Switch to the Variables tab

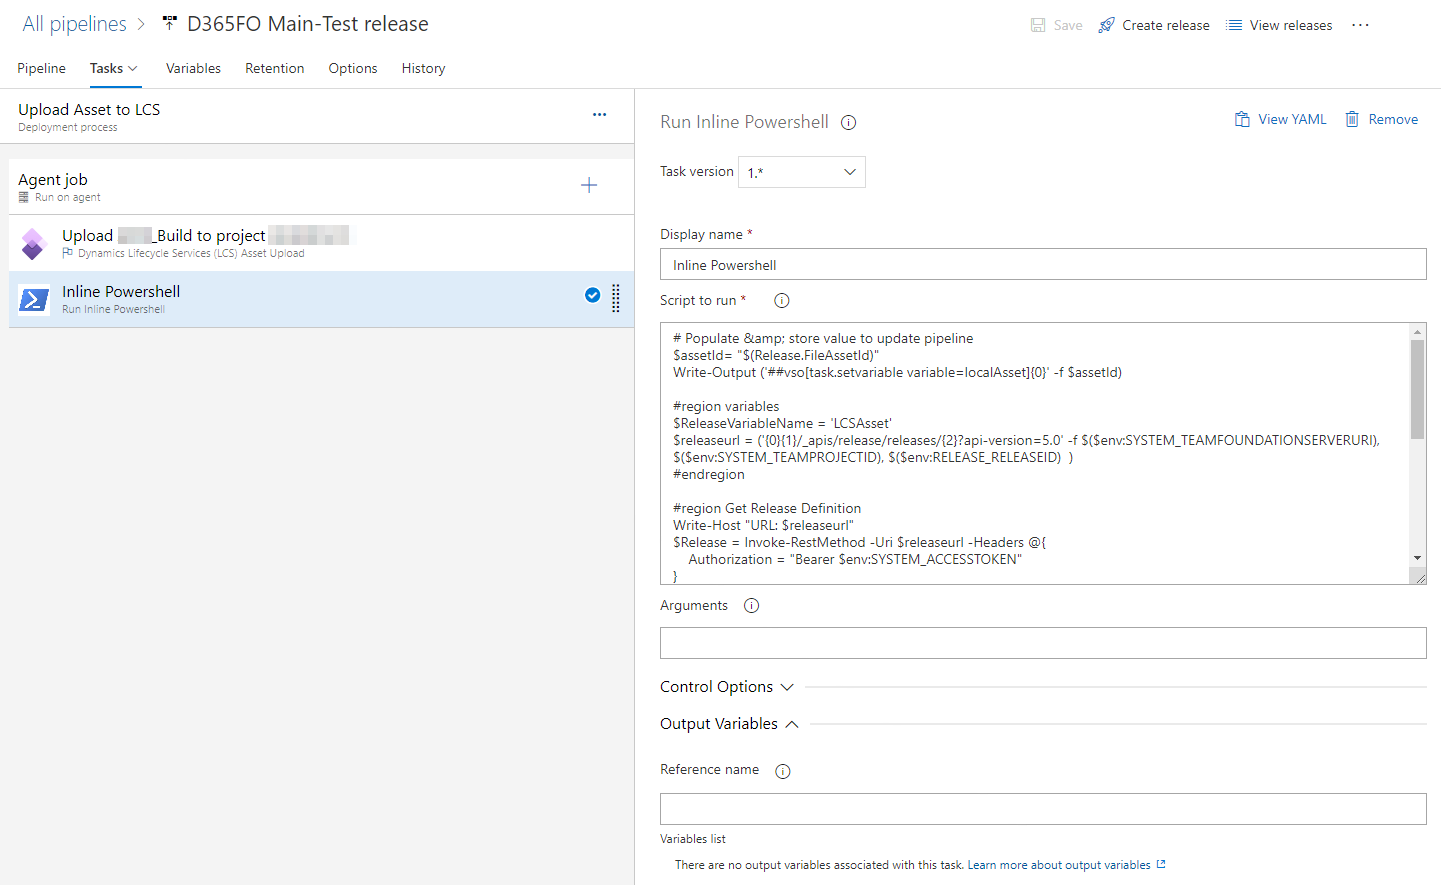193,68
